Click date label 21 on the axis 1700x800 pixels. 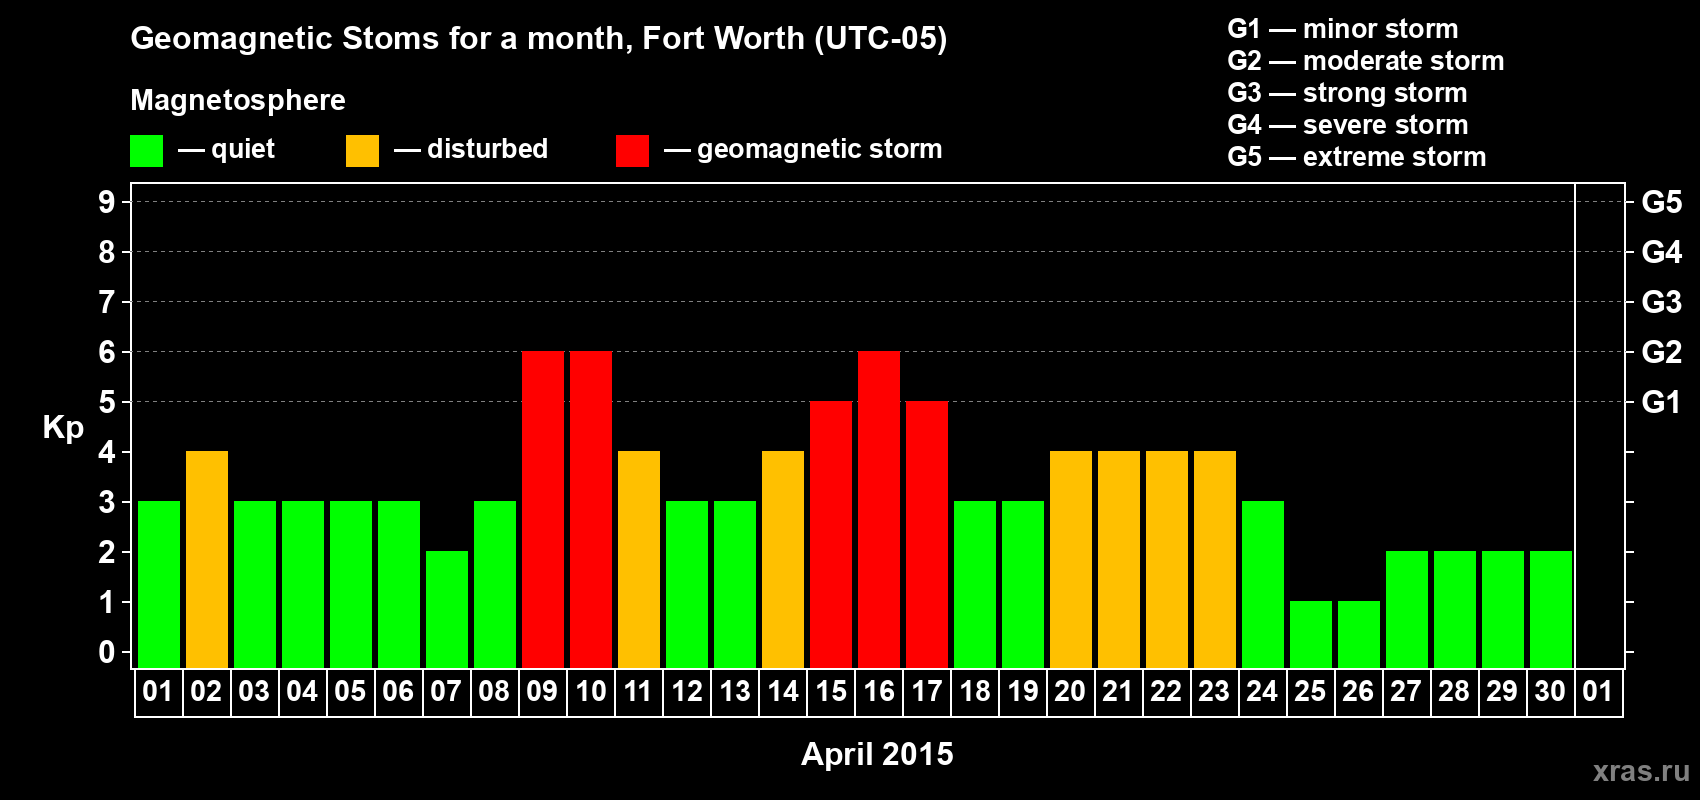click(x=1118, y=691)
